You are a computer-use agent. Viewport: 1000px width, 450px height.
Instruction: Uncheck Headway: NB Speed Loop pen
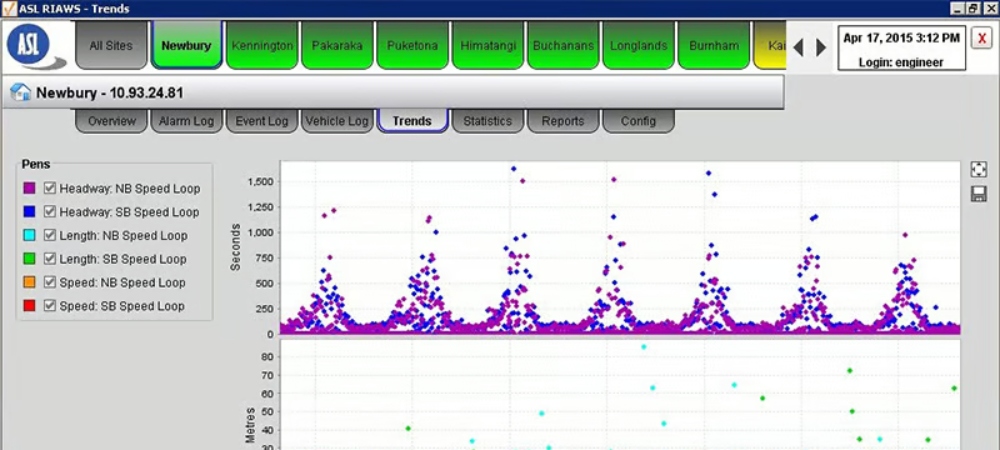(x=50, y=189)
